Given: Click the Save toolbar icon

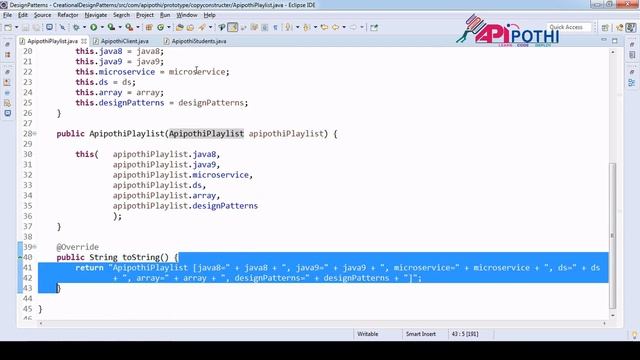Looking at the screenshot, I should pyautogui.click(x=25, y=27).
